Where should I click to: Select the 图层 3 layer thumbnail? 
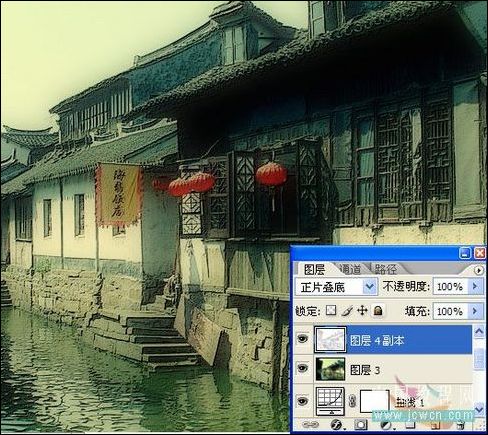330,369
